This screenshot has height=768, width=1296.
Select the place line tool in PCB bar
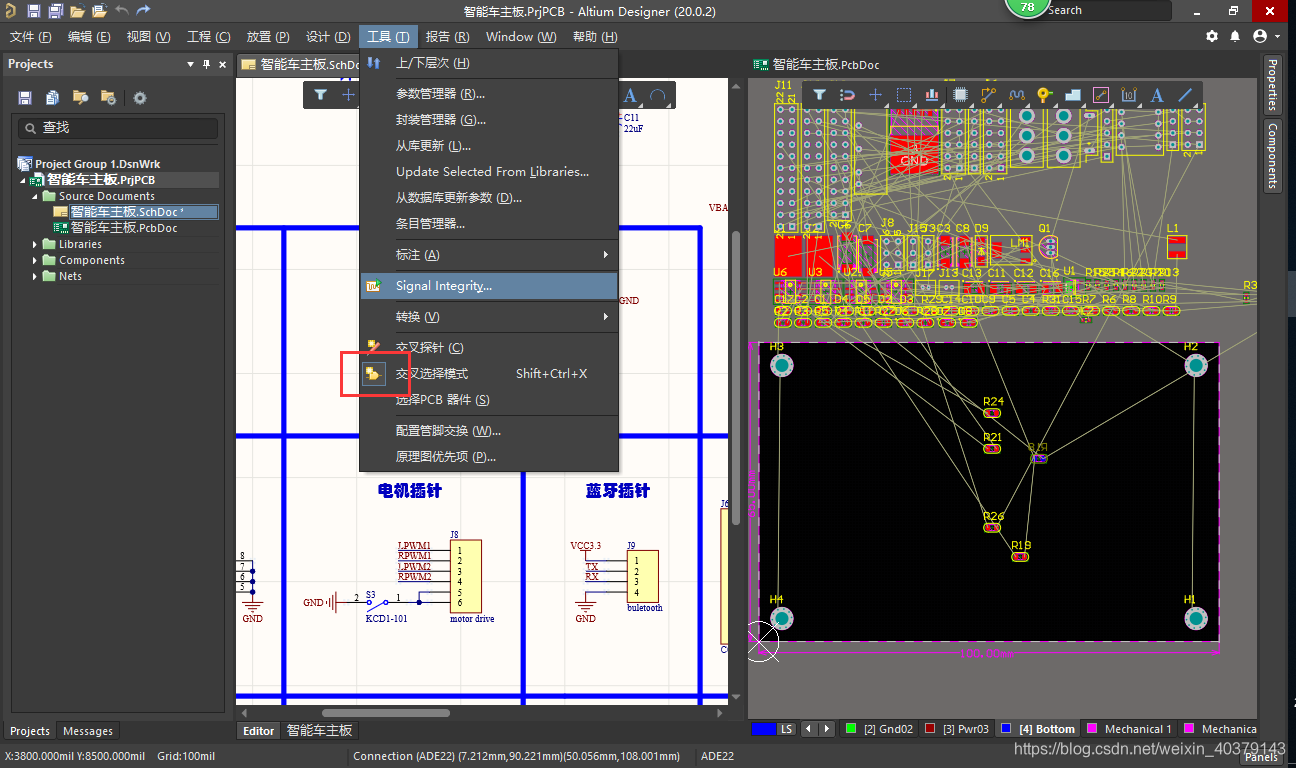click(1185, 95)
